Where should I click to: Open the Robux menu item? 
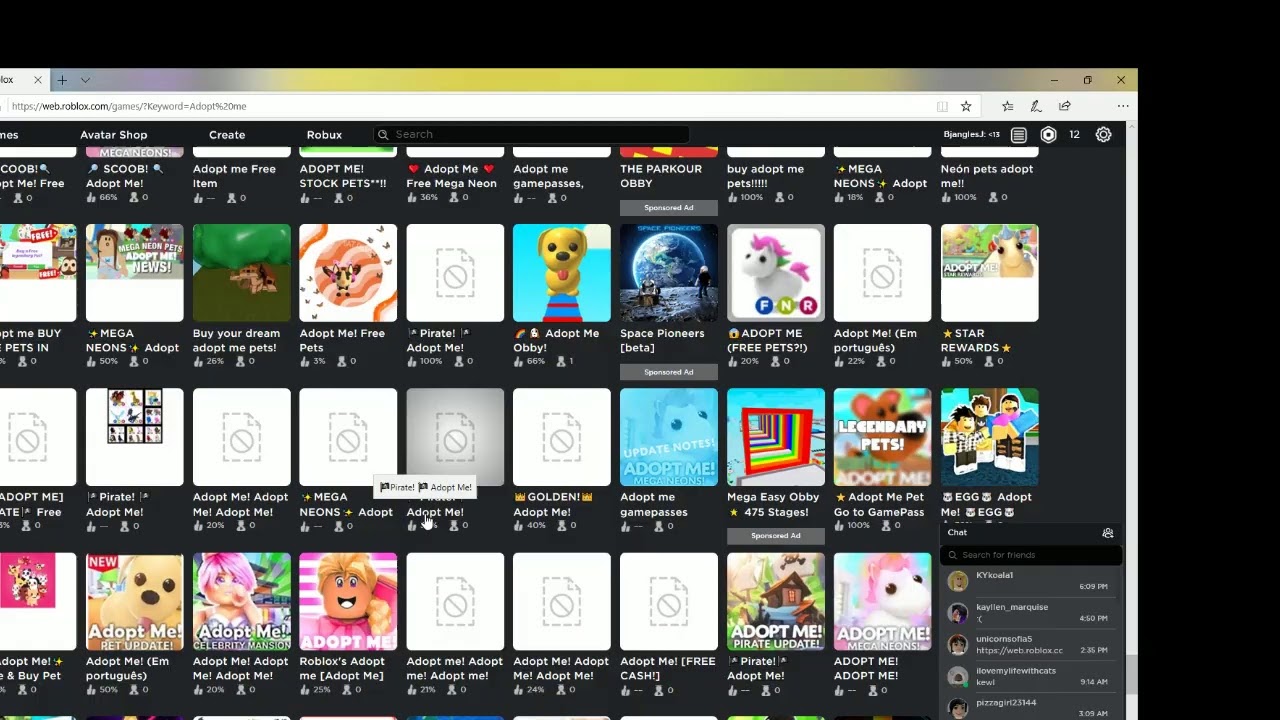(x=324, y=134)
